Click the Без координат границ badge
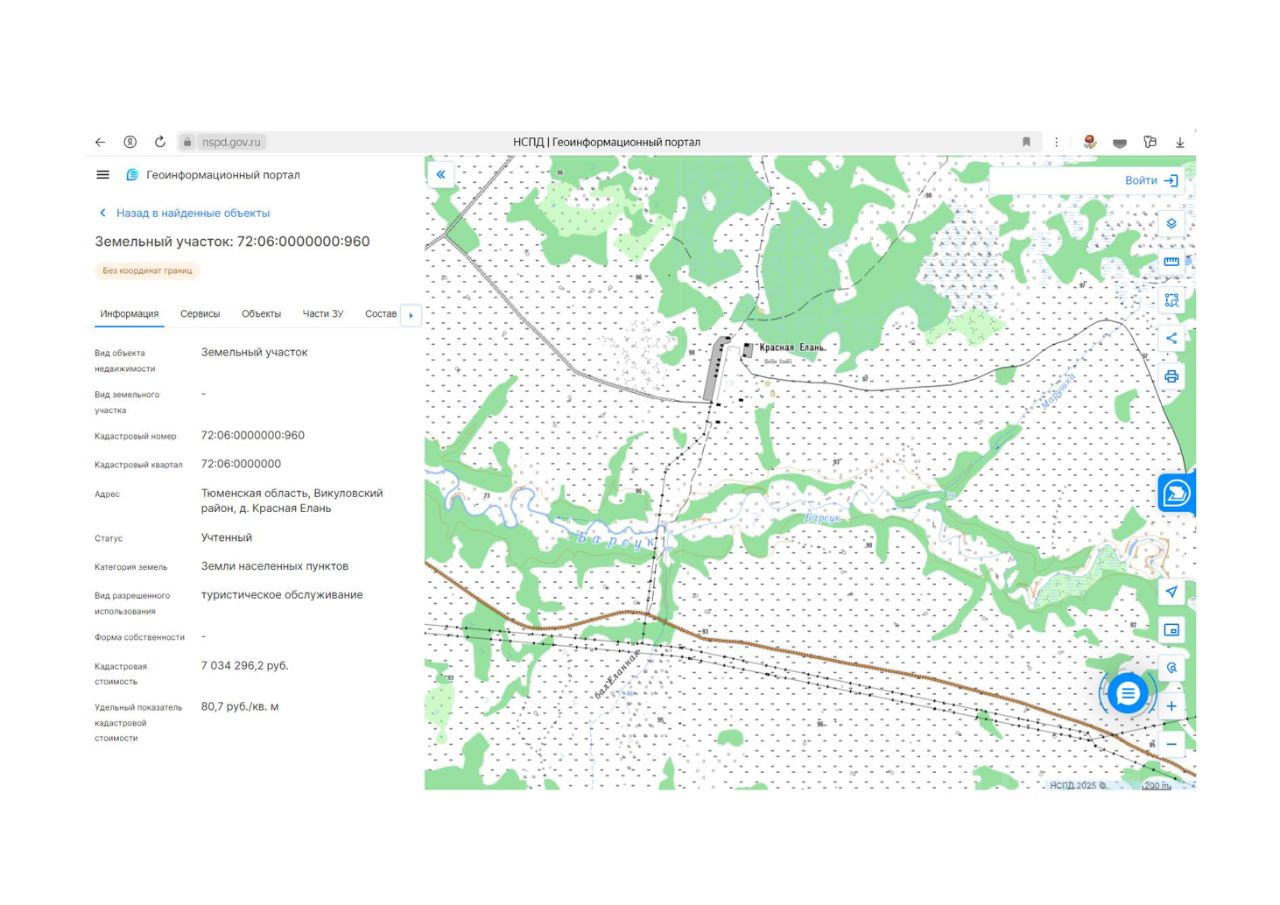 (148, 271)
